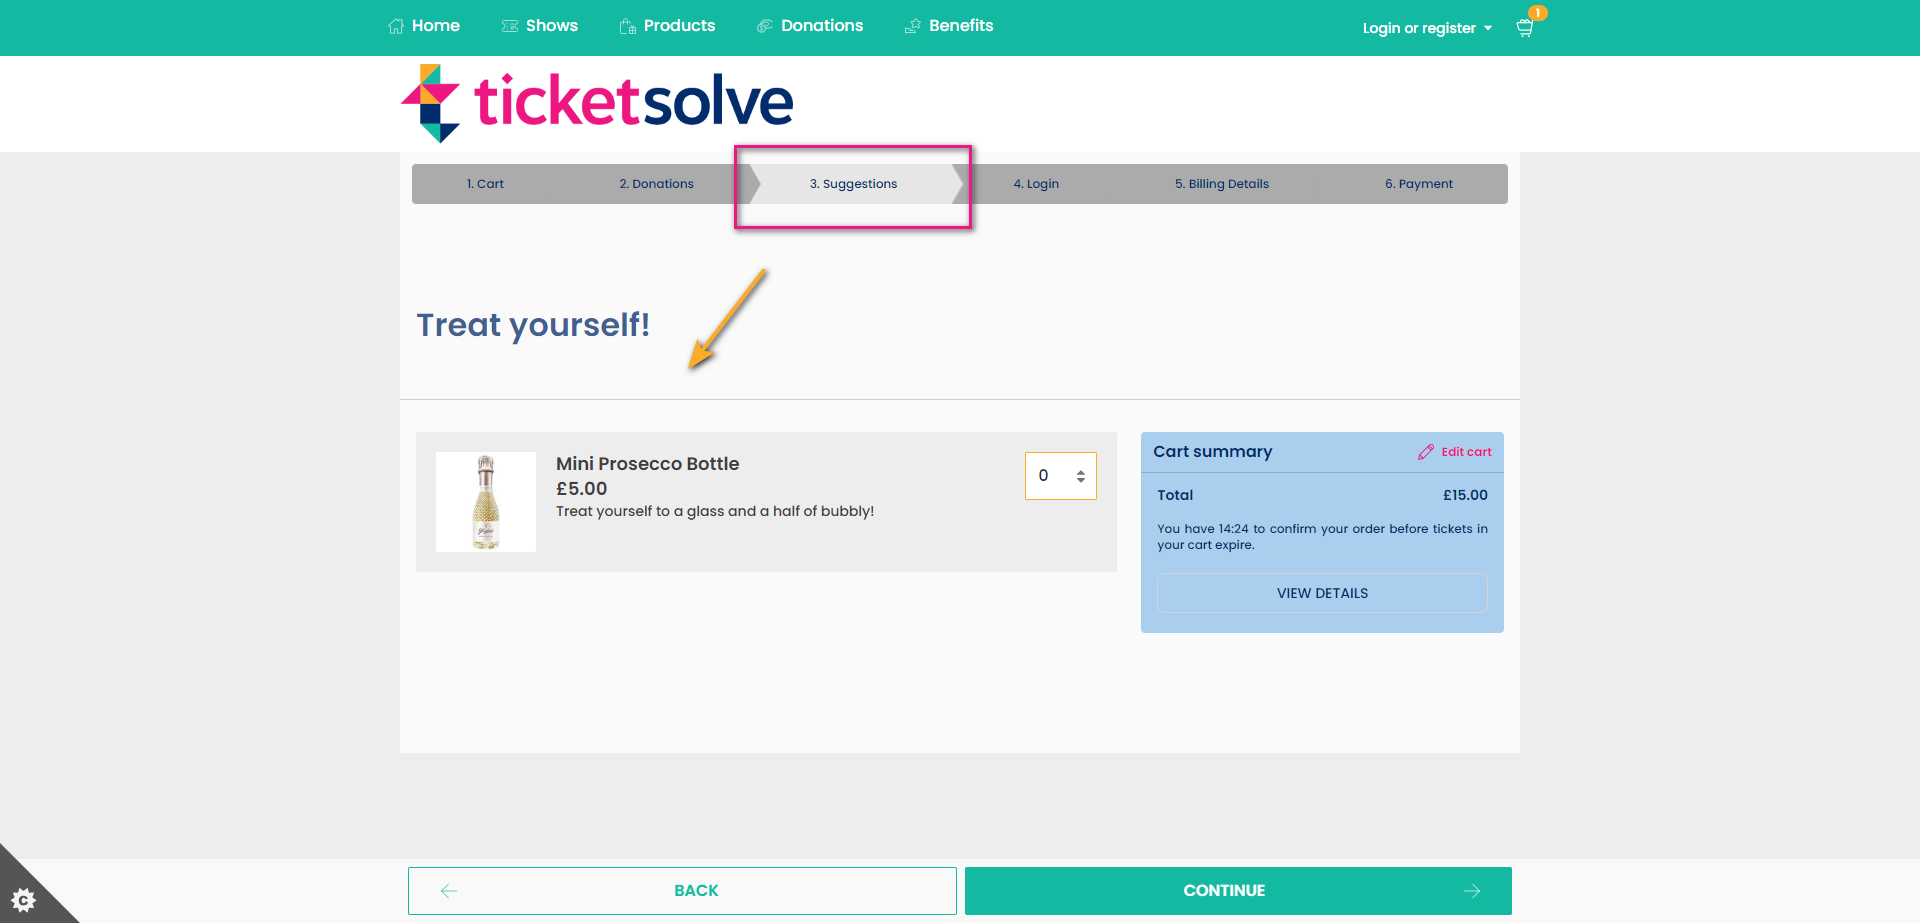Click the VIEW DETAILS button

(1322, 593)
